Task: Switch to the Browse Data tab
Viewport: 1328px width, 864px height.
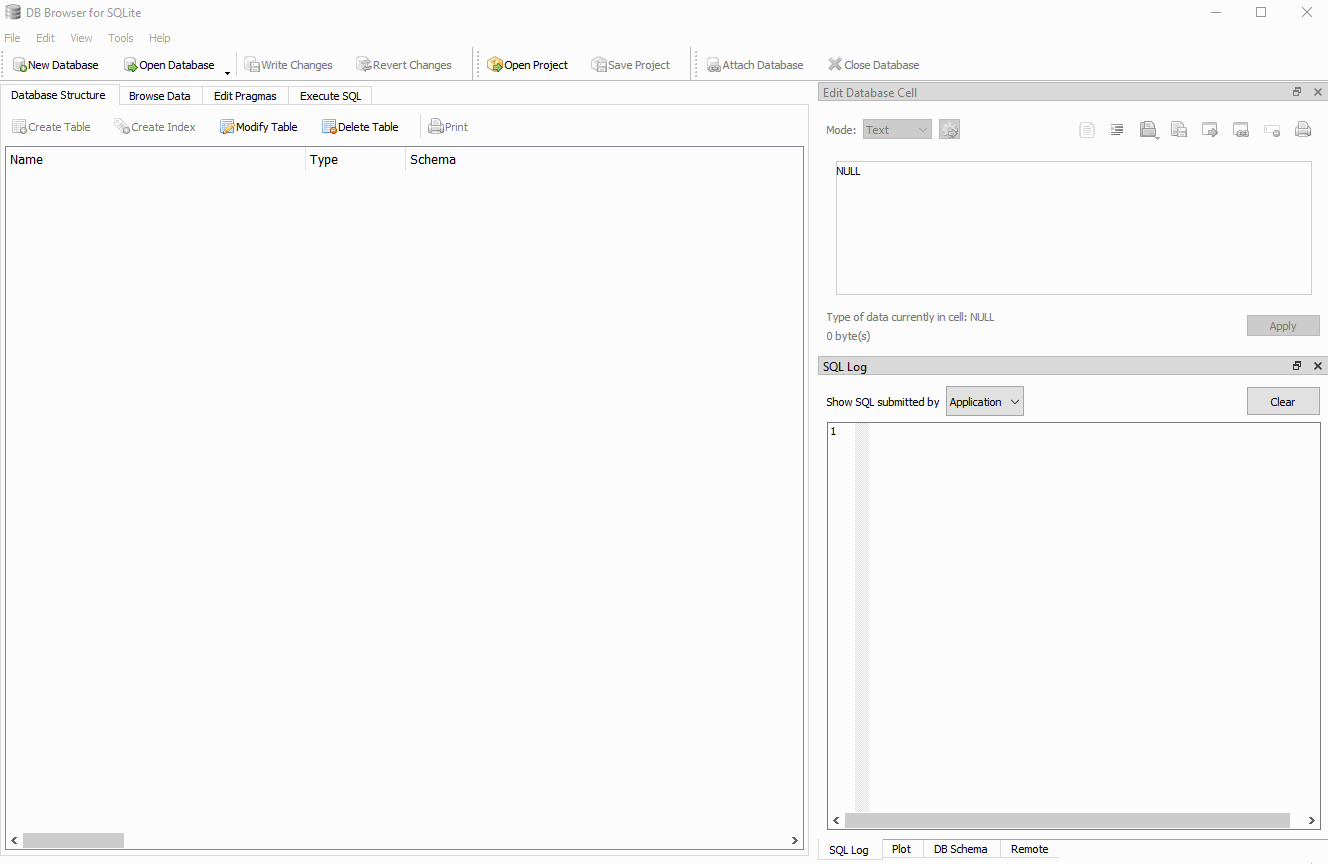Action: [x=160, y=96]
